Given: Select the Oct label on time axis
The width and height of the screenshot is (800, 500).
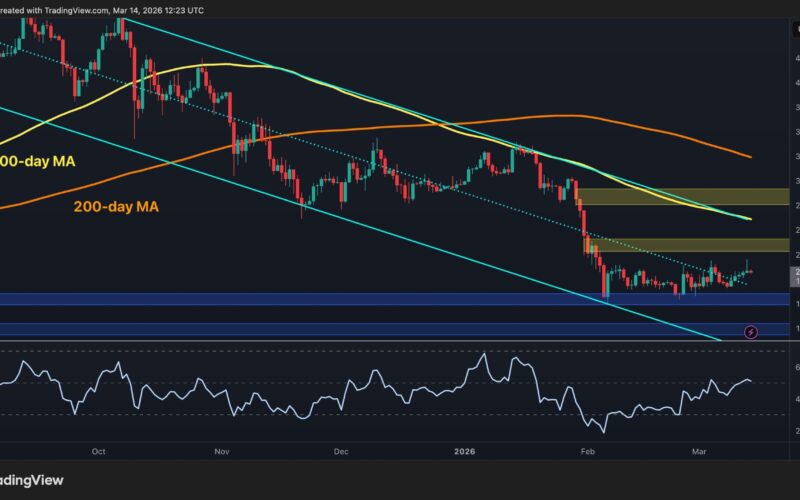Looking at the screenshot, I should (98, 451).
